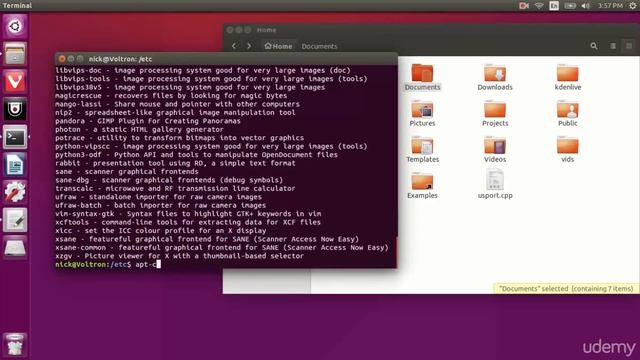The width and height of the screenshot is (640, 360).
Task: Click the 'xzgv - Picture viewer' output line
Action: [180, 256]
